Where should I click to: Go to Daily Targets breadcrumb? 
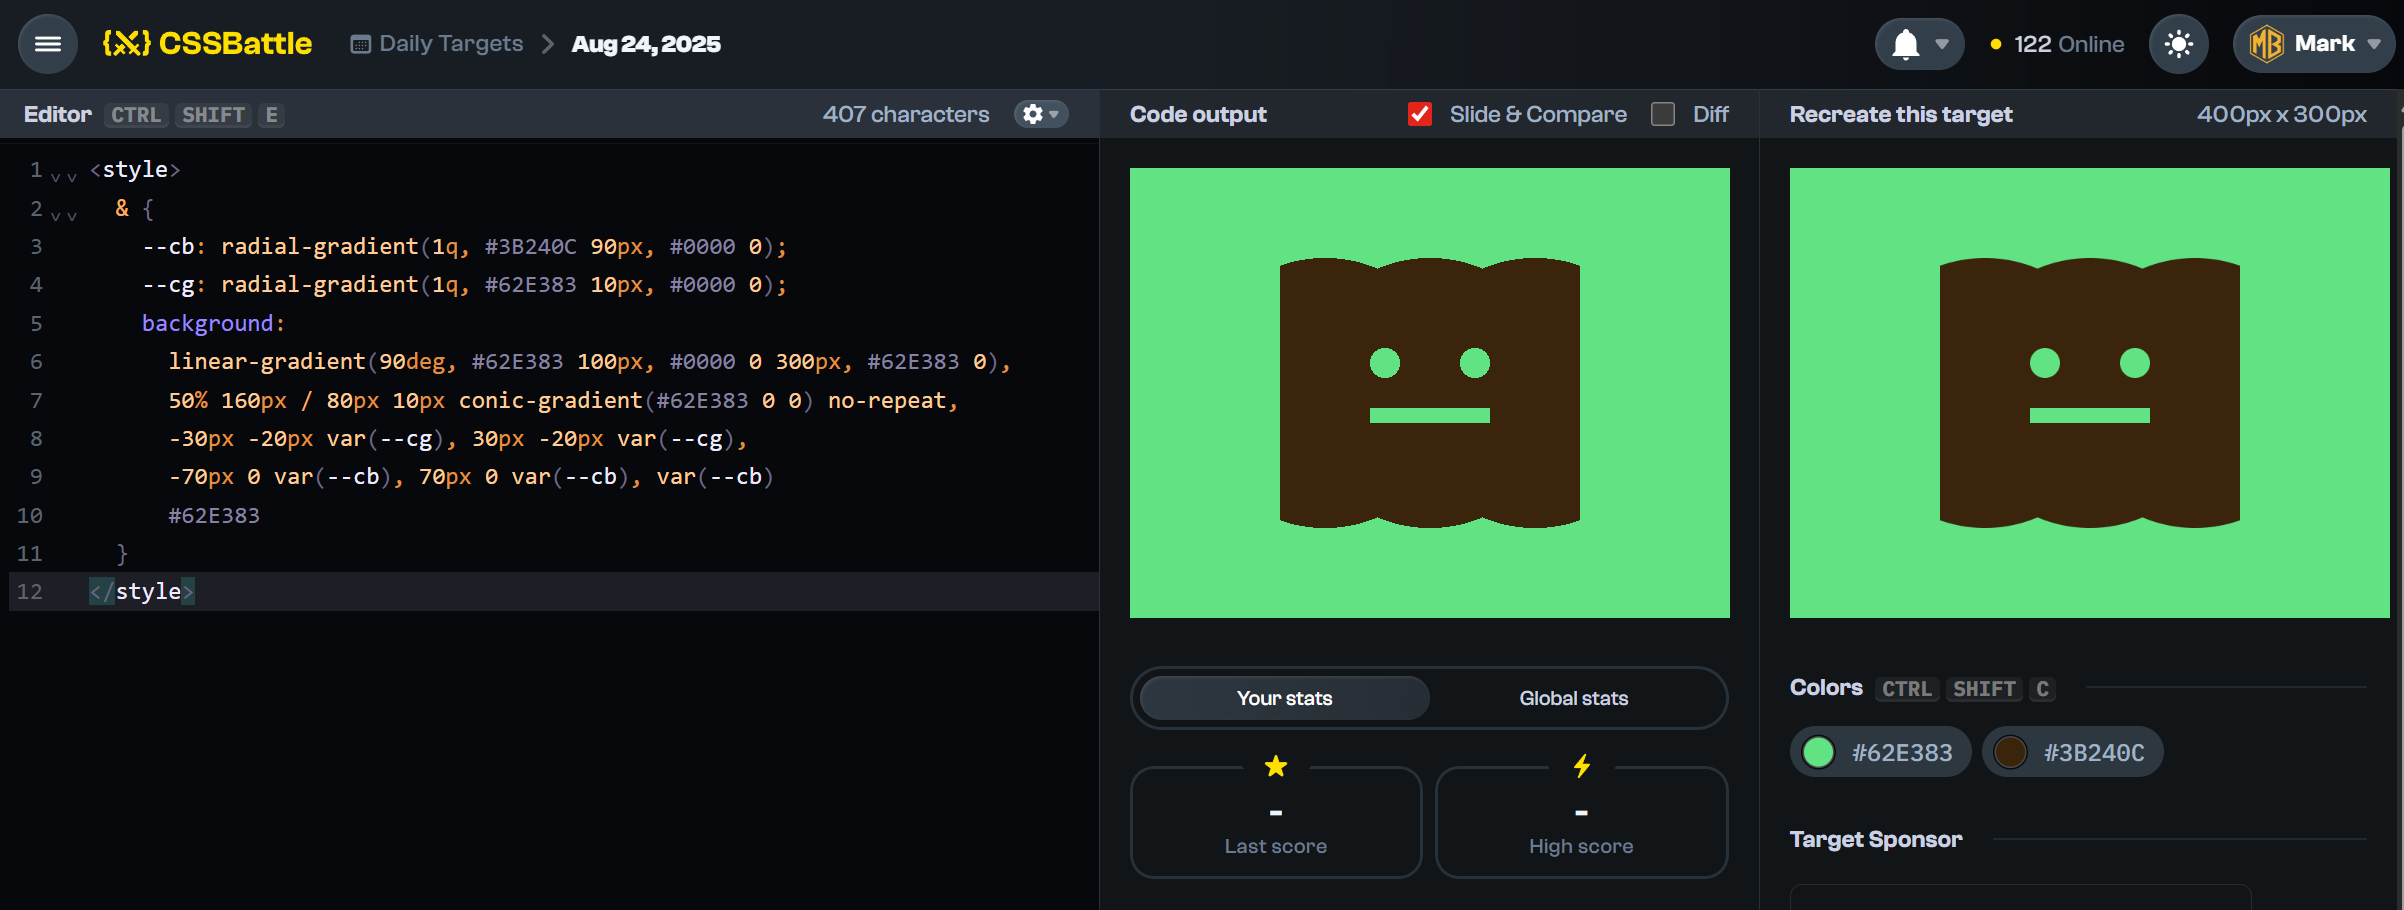pyautogui.click(x=451, y=44)
